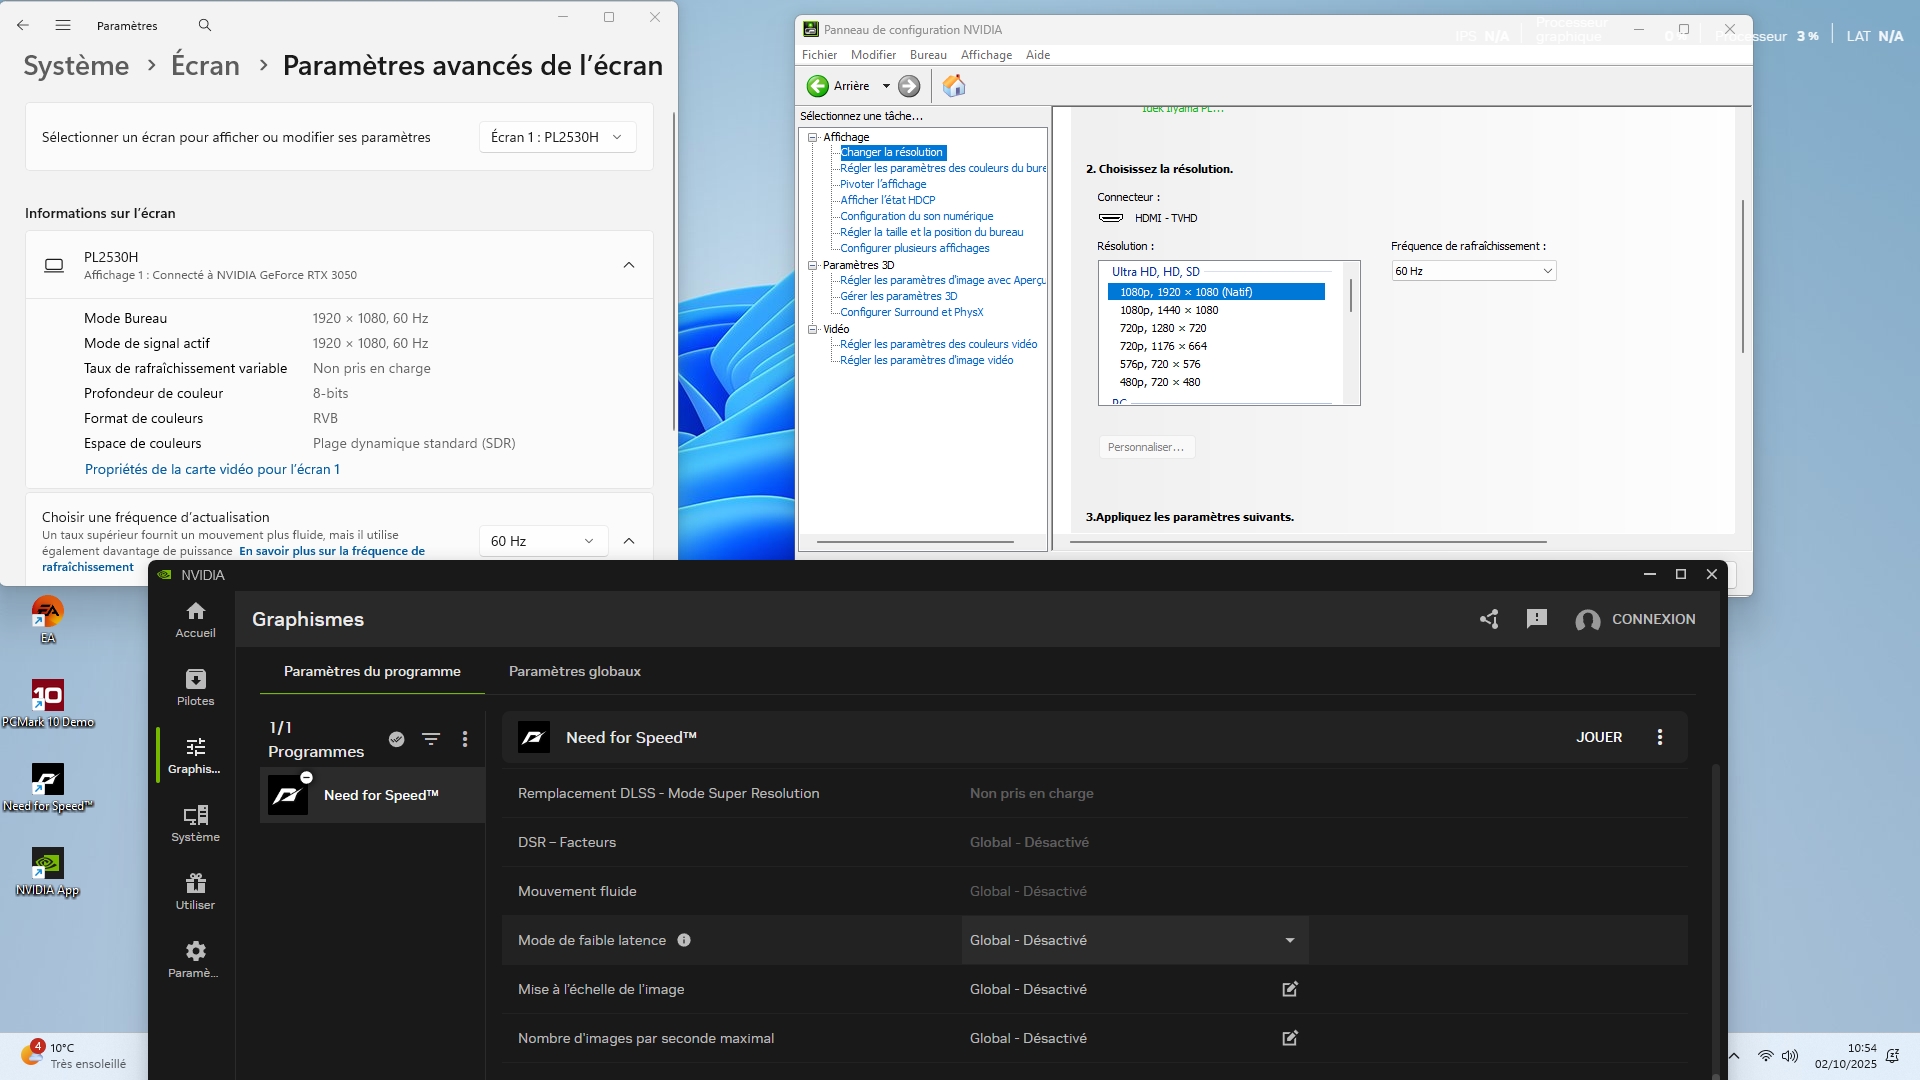
Task: Open the NVIDIA app Paramètres gear icon
Action: (195, 959)
